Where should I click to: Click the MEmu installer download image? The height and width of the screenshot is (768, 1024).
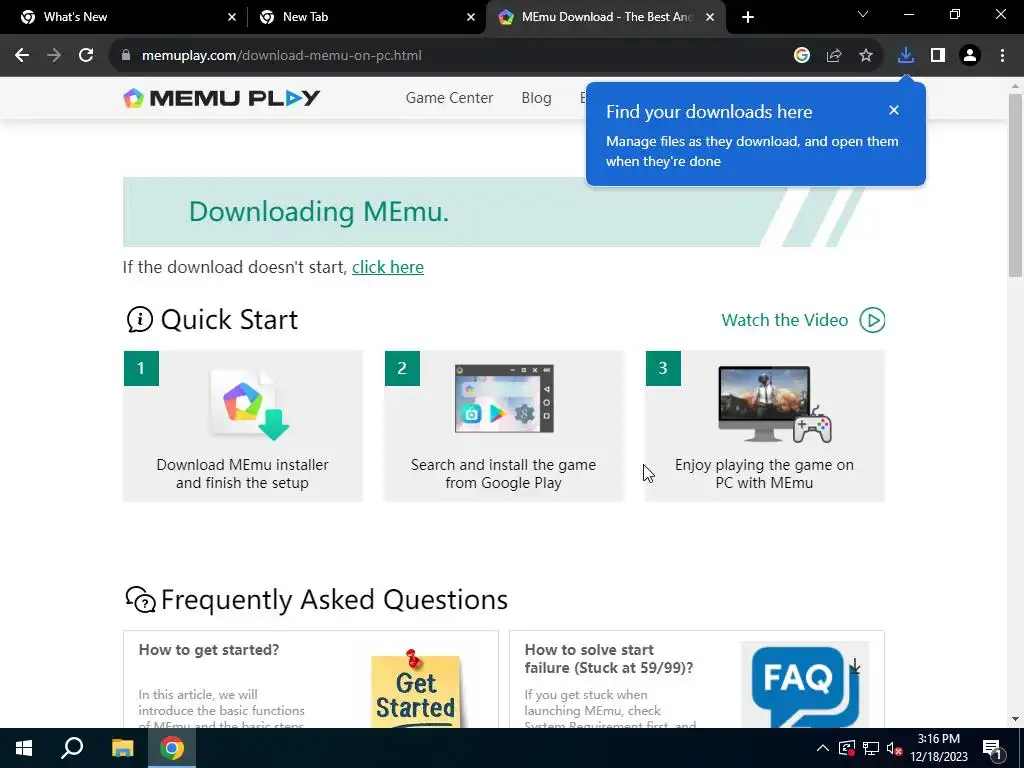251,406
